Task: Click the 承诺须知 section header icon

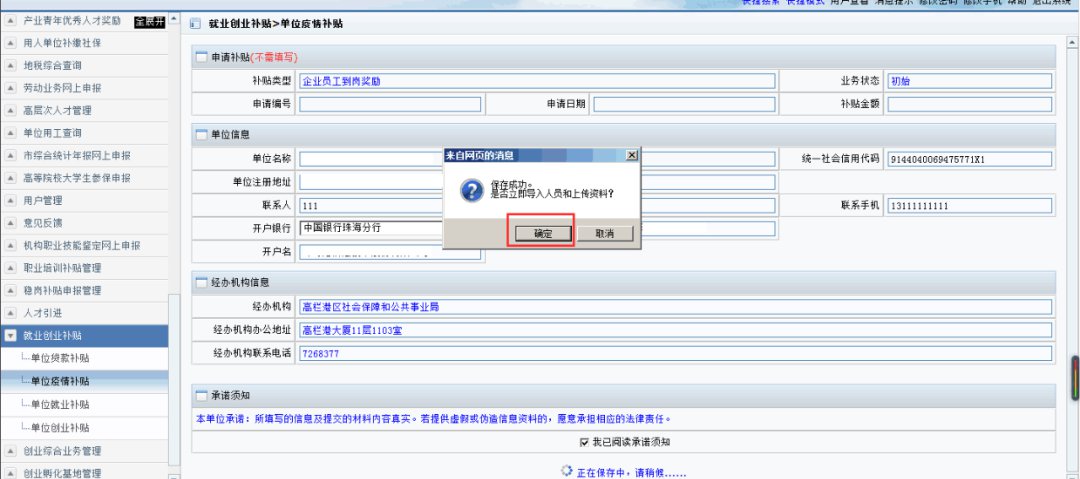Action: tap(201, 395)
